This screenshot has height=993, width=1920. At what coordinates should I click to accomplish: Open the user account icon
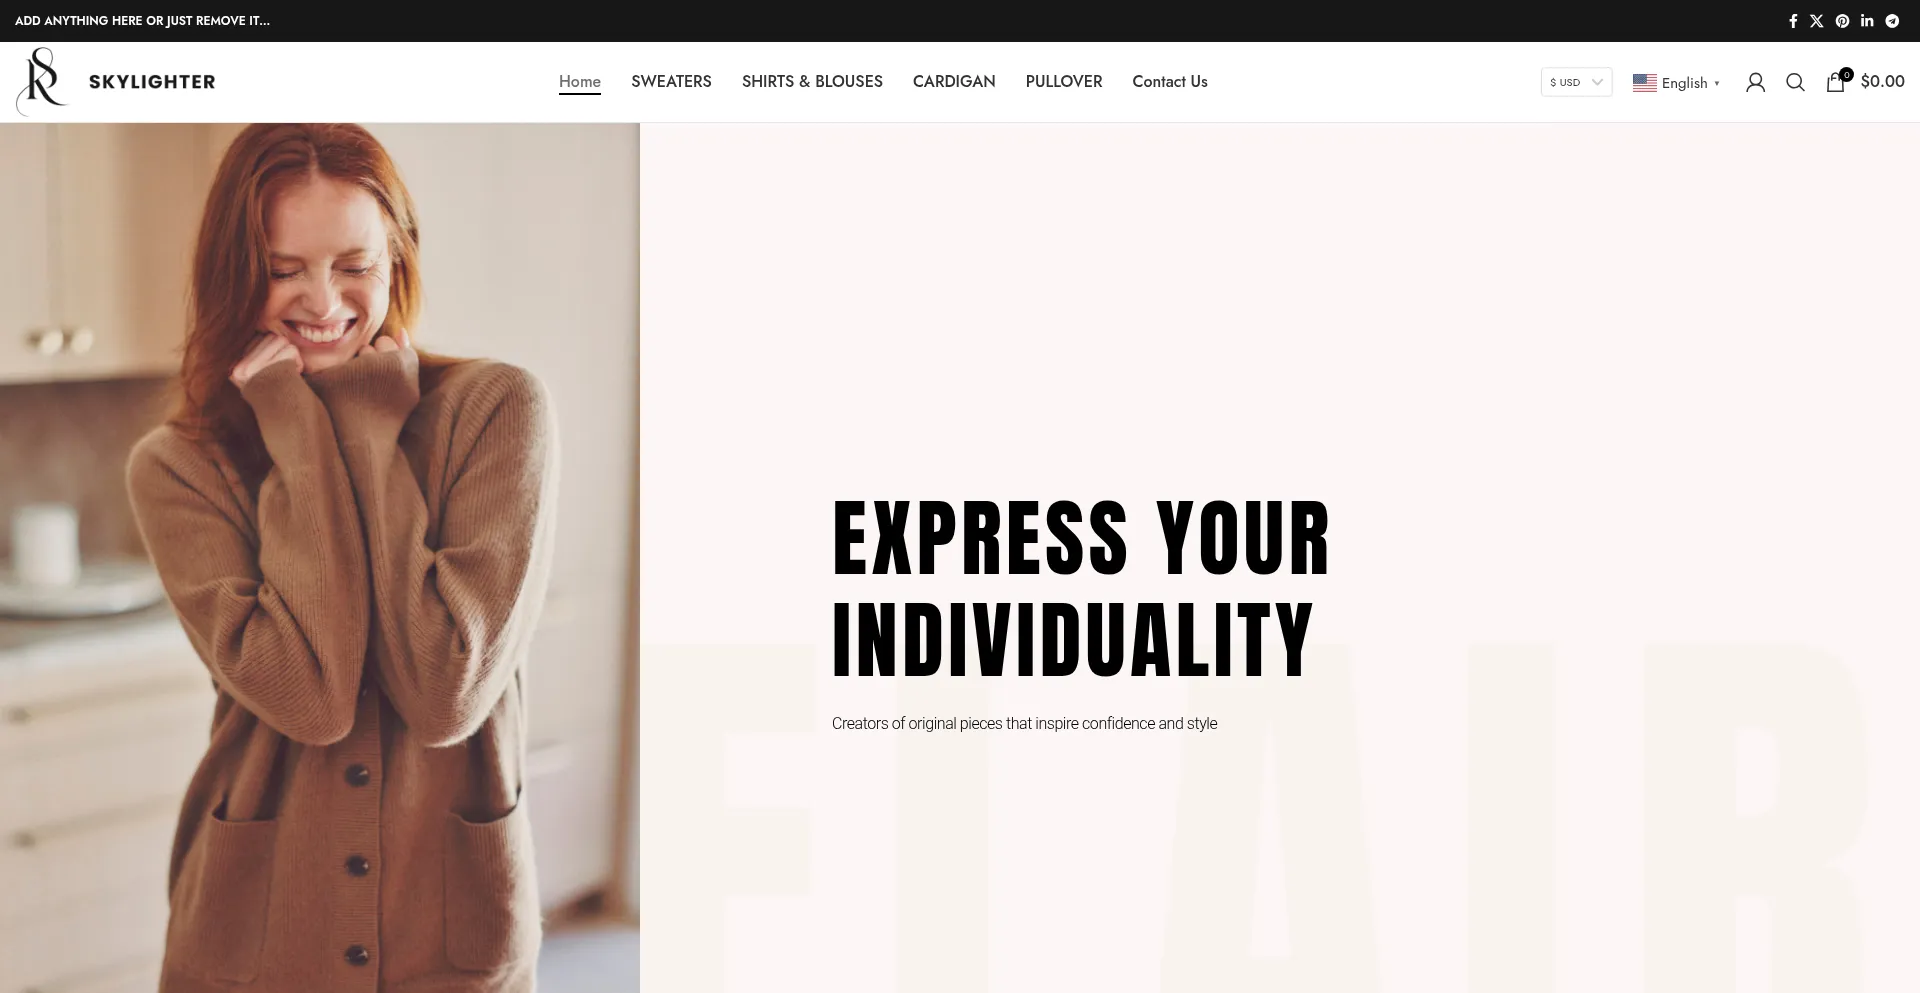(1755, 82)
